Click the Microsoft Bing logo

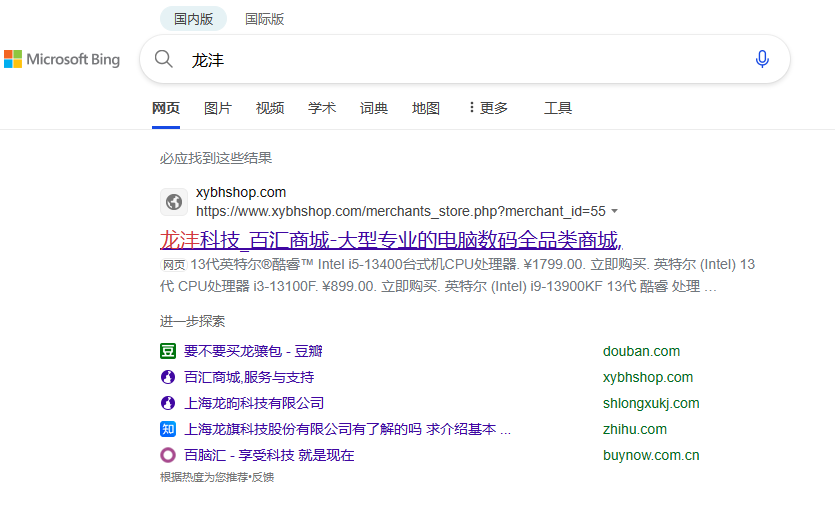[x=62, y=59]
